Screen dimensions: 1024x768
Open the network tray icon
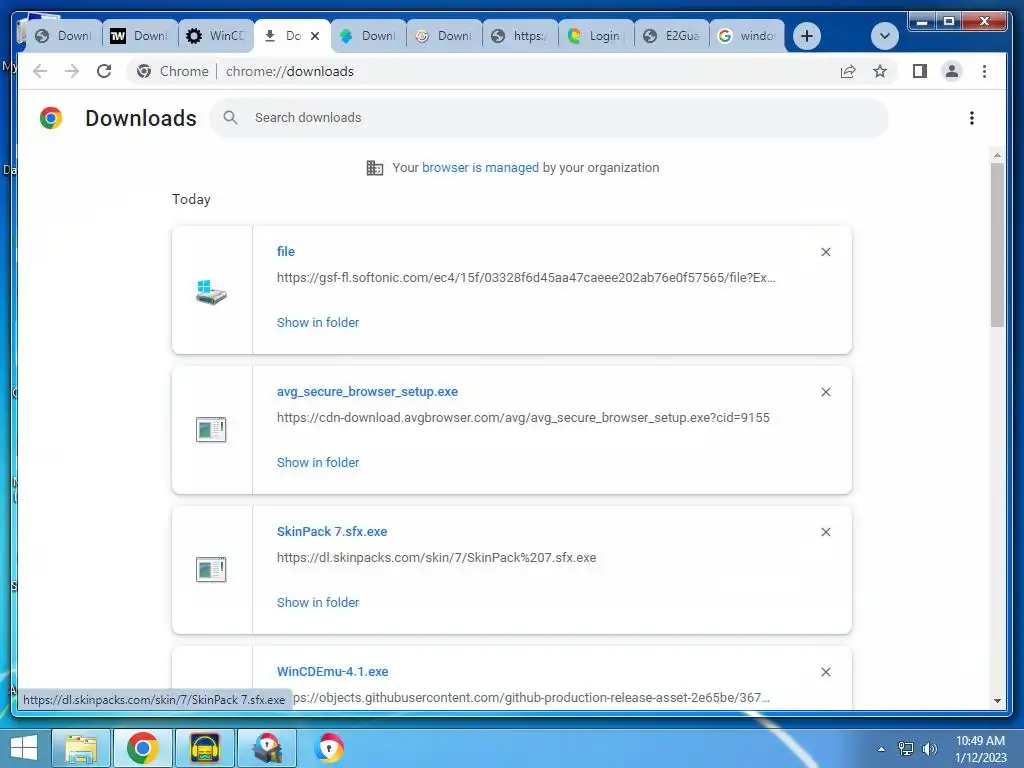coord(906,749)
